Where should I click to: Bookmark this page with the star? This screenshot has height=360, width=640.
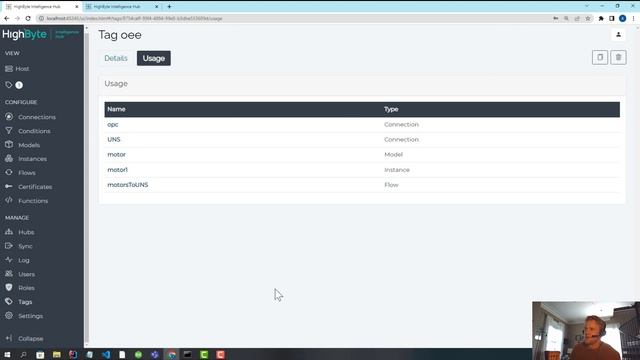coord(588,18)
